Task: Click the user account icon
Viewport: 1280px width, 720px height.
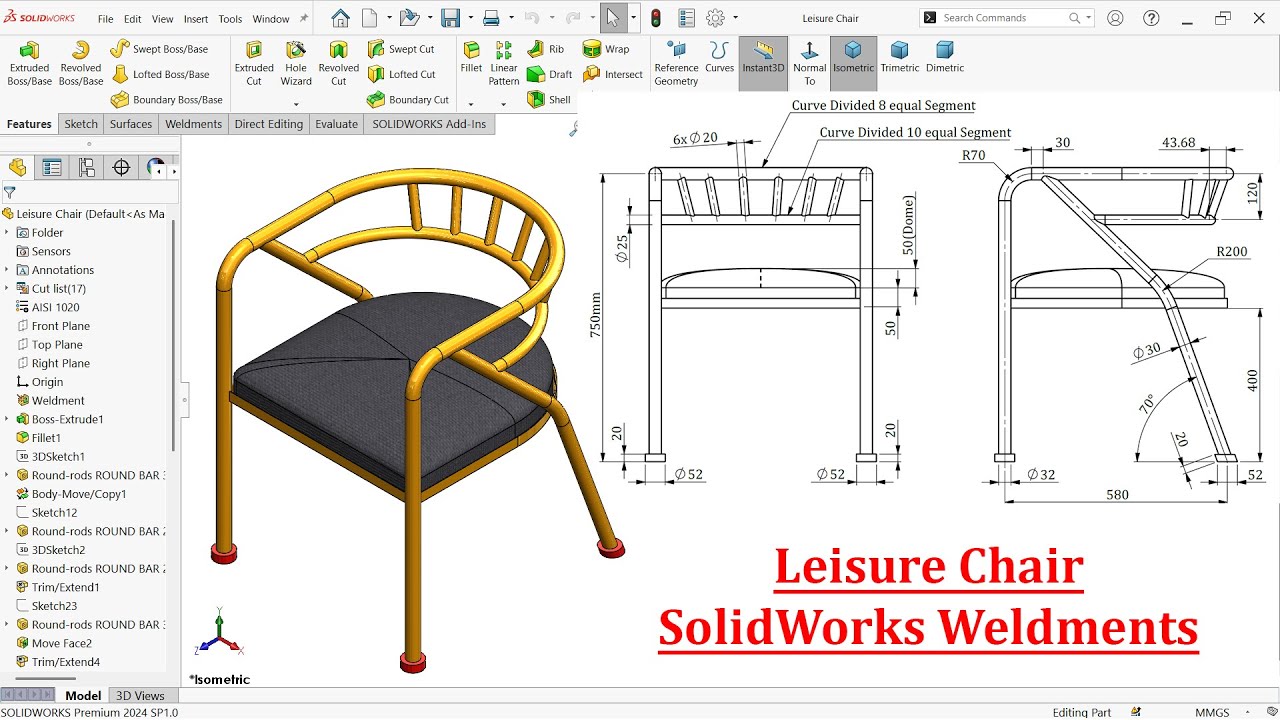Action: point(1115,18)
